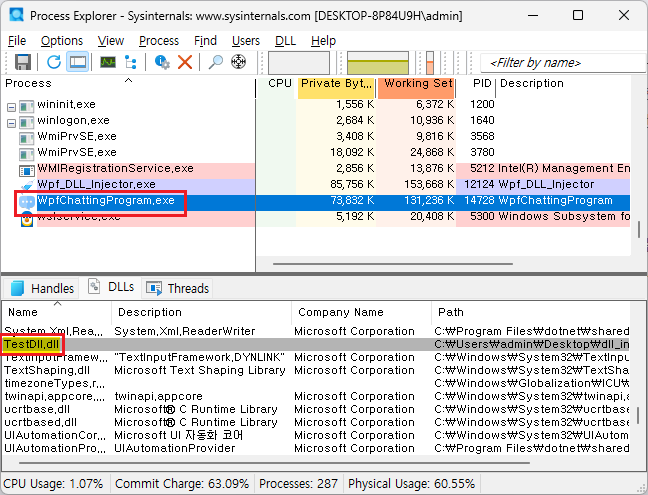
Task: Click the Refresh Now toolbar icon
Action: pos(54,62)
